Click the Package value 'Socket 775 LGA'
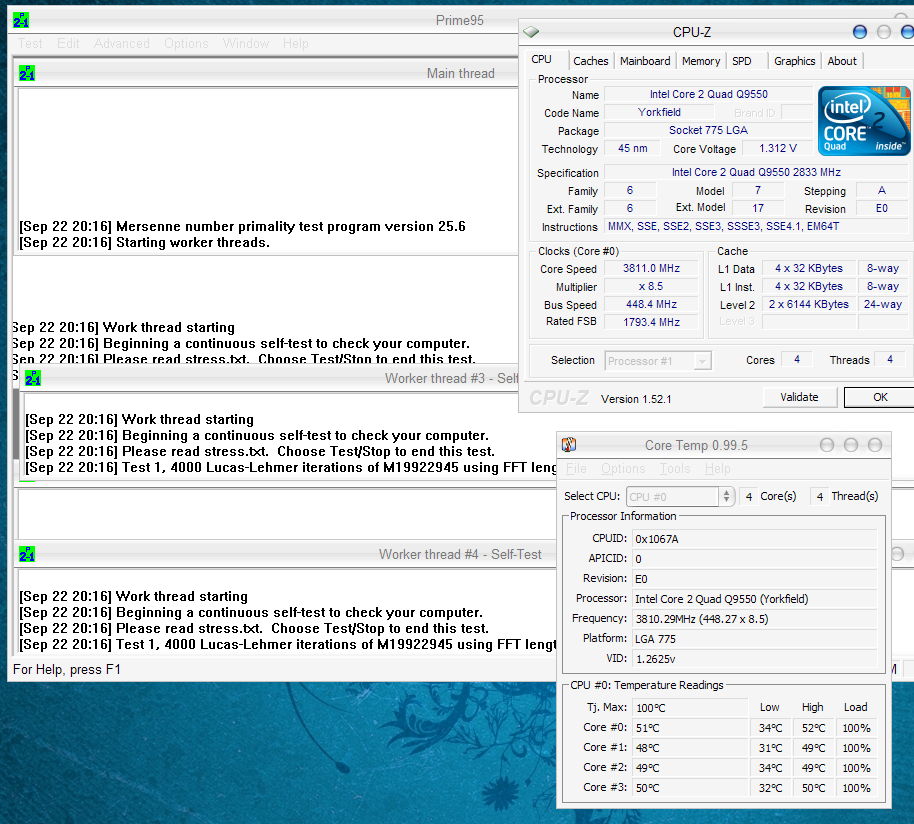914x824 pixels. 708,131
